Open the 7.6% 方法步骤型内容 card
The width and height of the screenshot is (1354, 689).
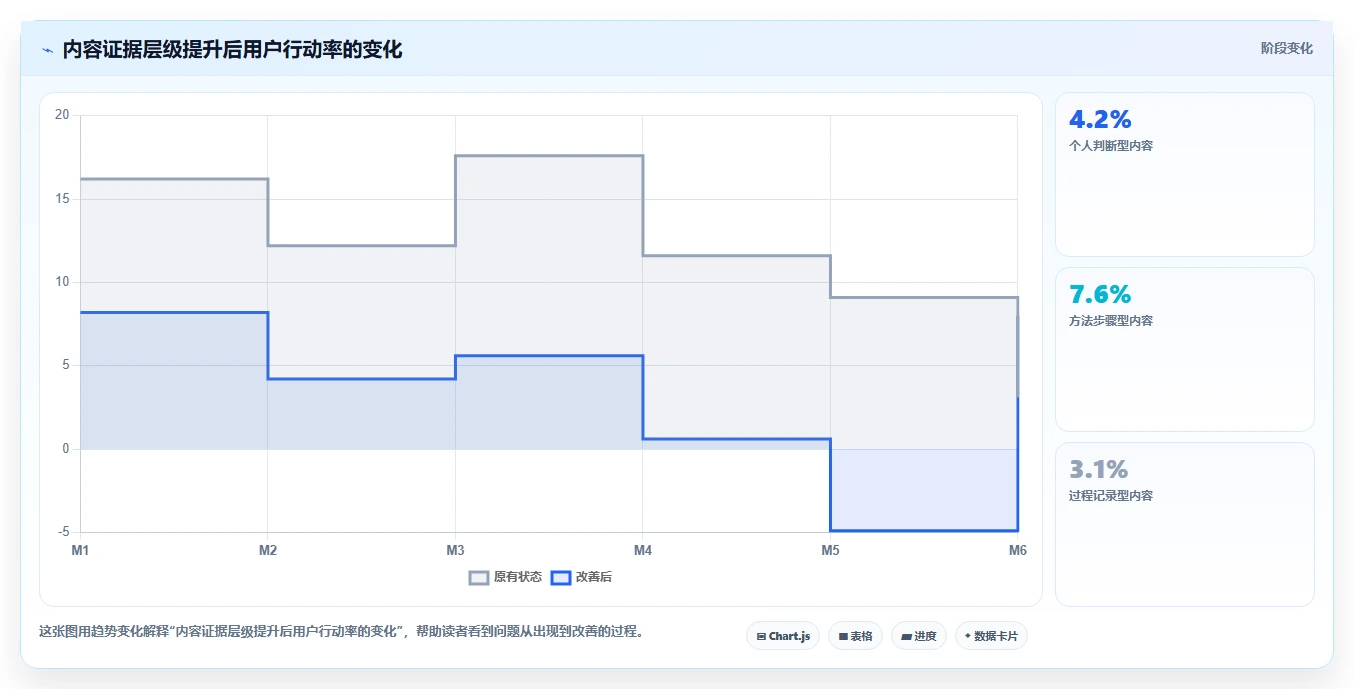click(x=1184, y=349)
